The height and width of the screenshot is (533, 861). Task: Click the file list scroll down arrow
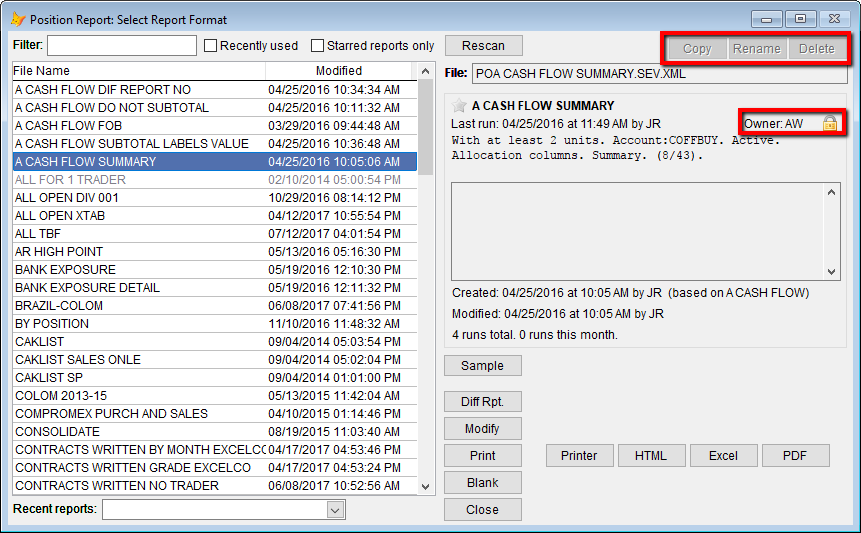[425, 486]
